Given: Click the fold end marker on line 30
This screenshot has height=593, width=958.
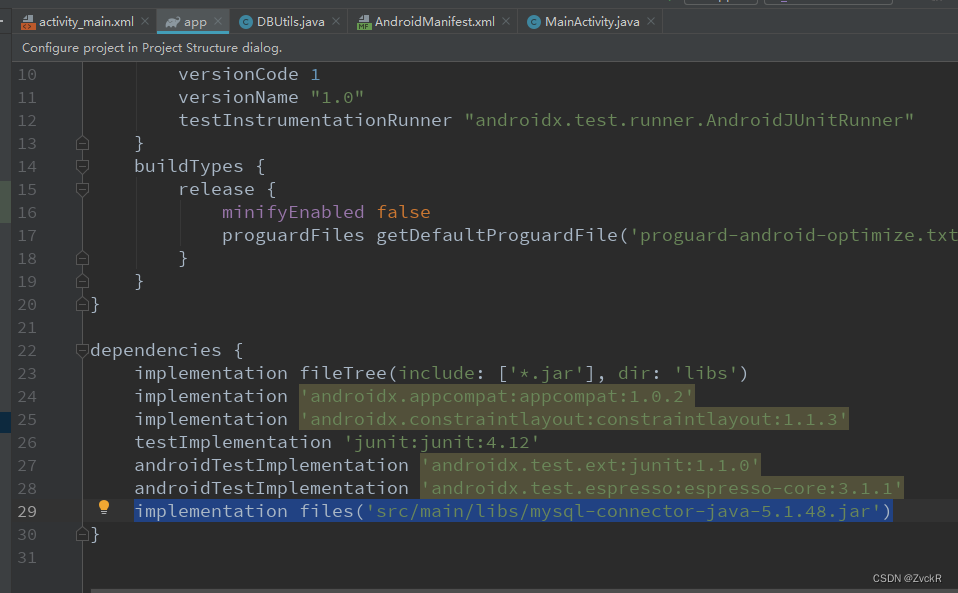Looking at the screenshot, I should tap(82, 534).
